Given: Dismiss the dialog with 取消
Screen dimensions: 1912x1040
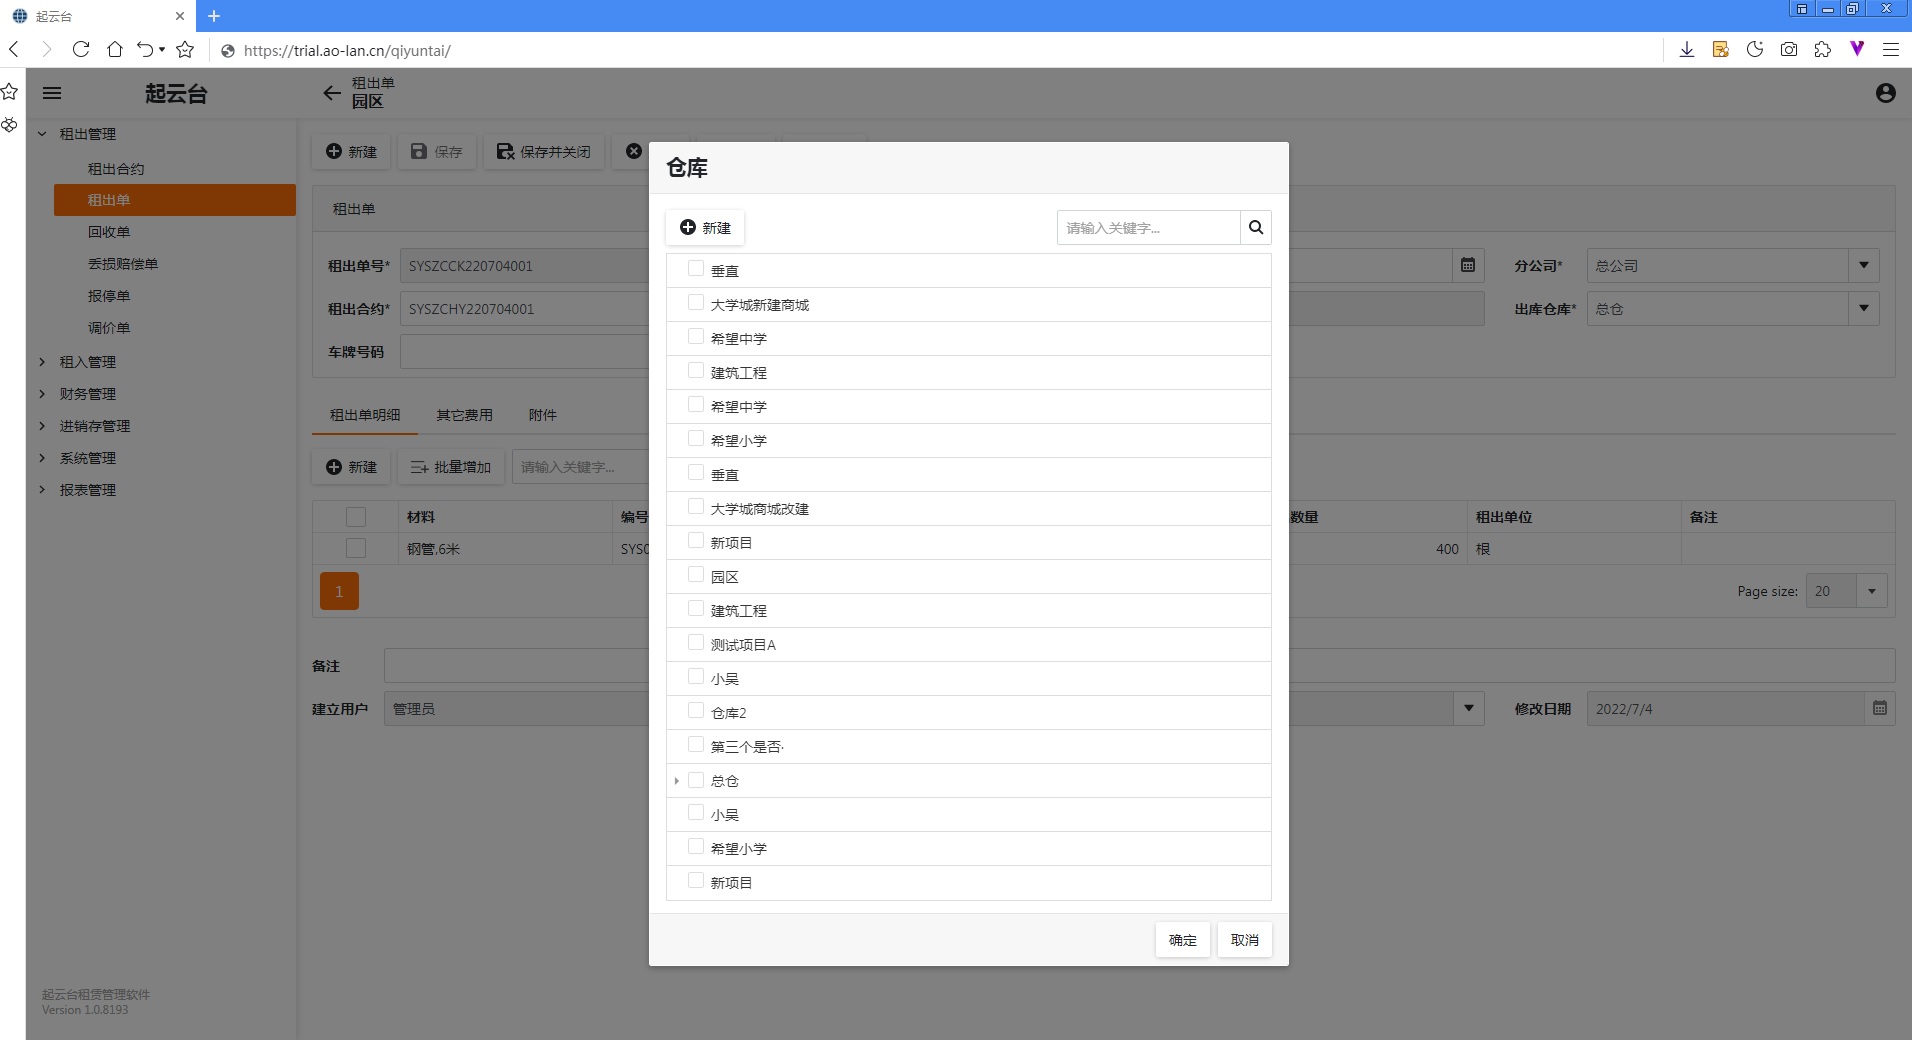Looking at the screenshot, I should click(1245, 940).
